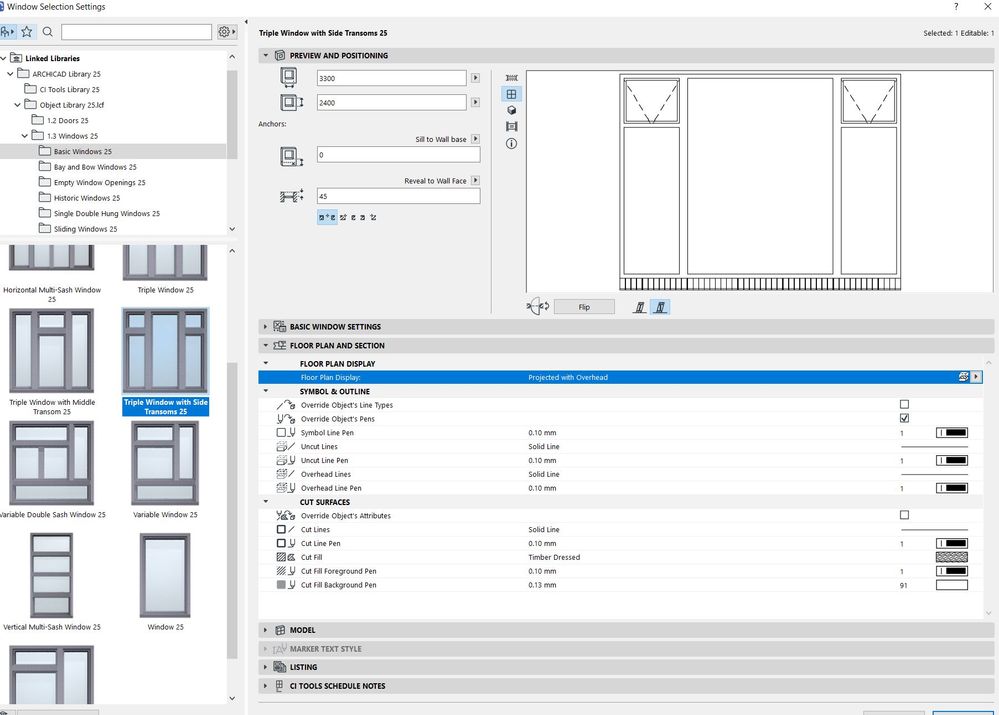Toggle Override Object's Attributes checkbox
Viewport: 999px width, 715px height.
click(904, 516)
